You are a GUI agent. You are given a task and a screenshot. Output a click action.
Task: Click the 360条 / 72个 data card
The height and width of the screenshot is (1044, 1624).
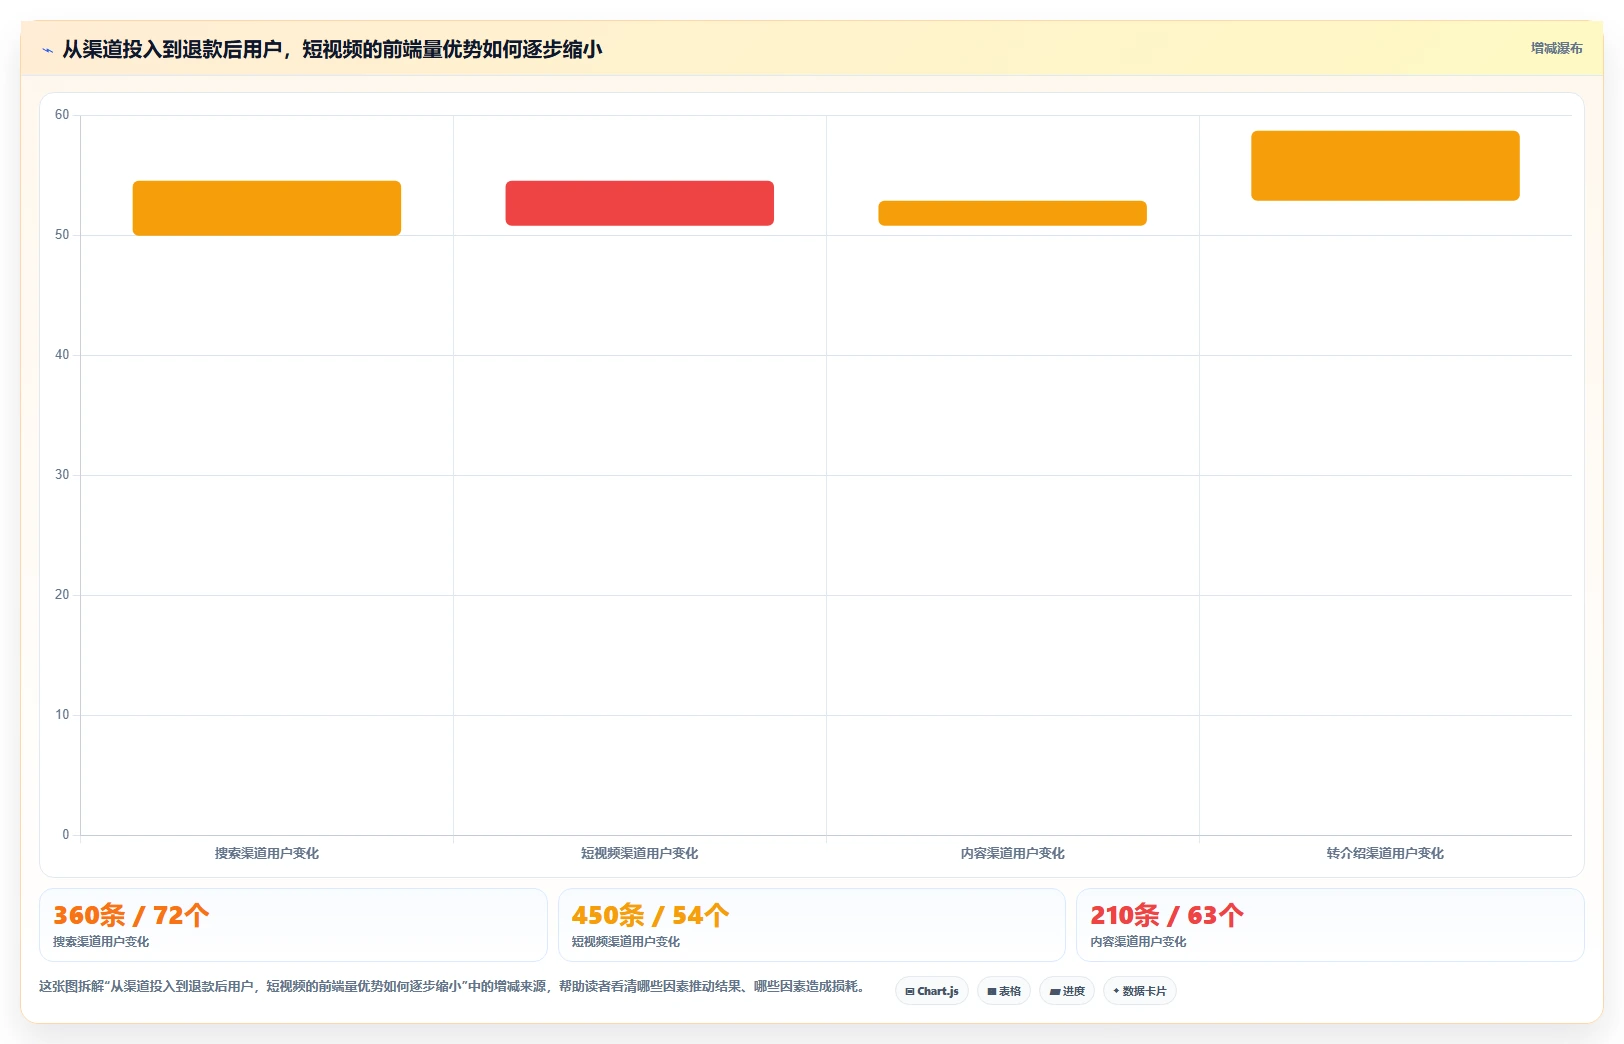pos(293,925)
